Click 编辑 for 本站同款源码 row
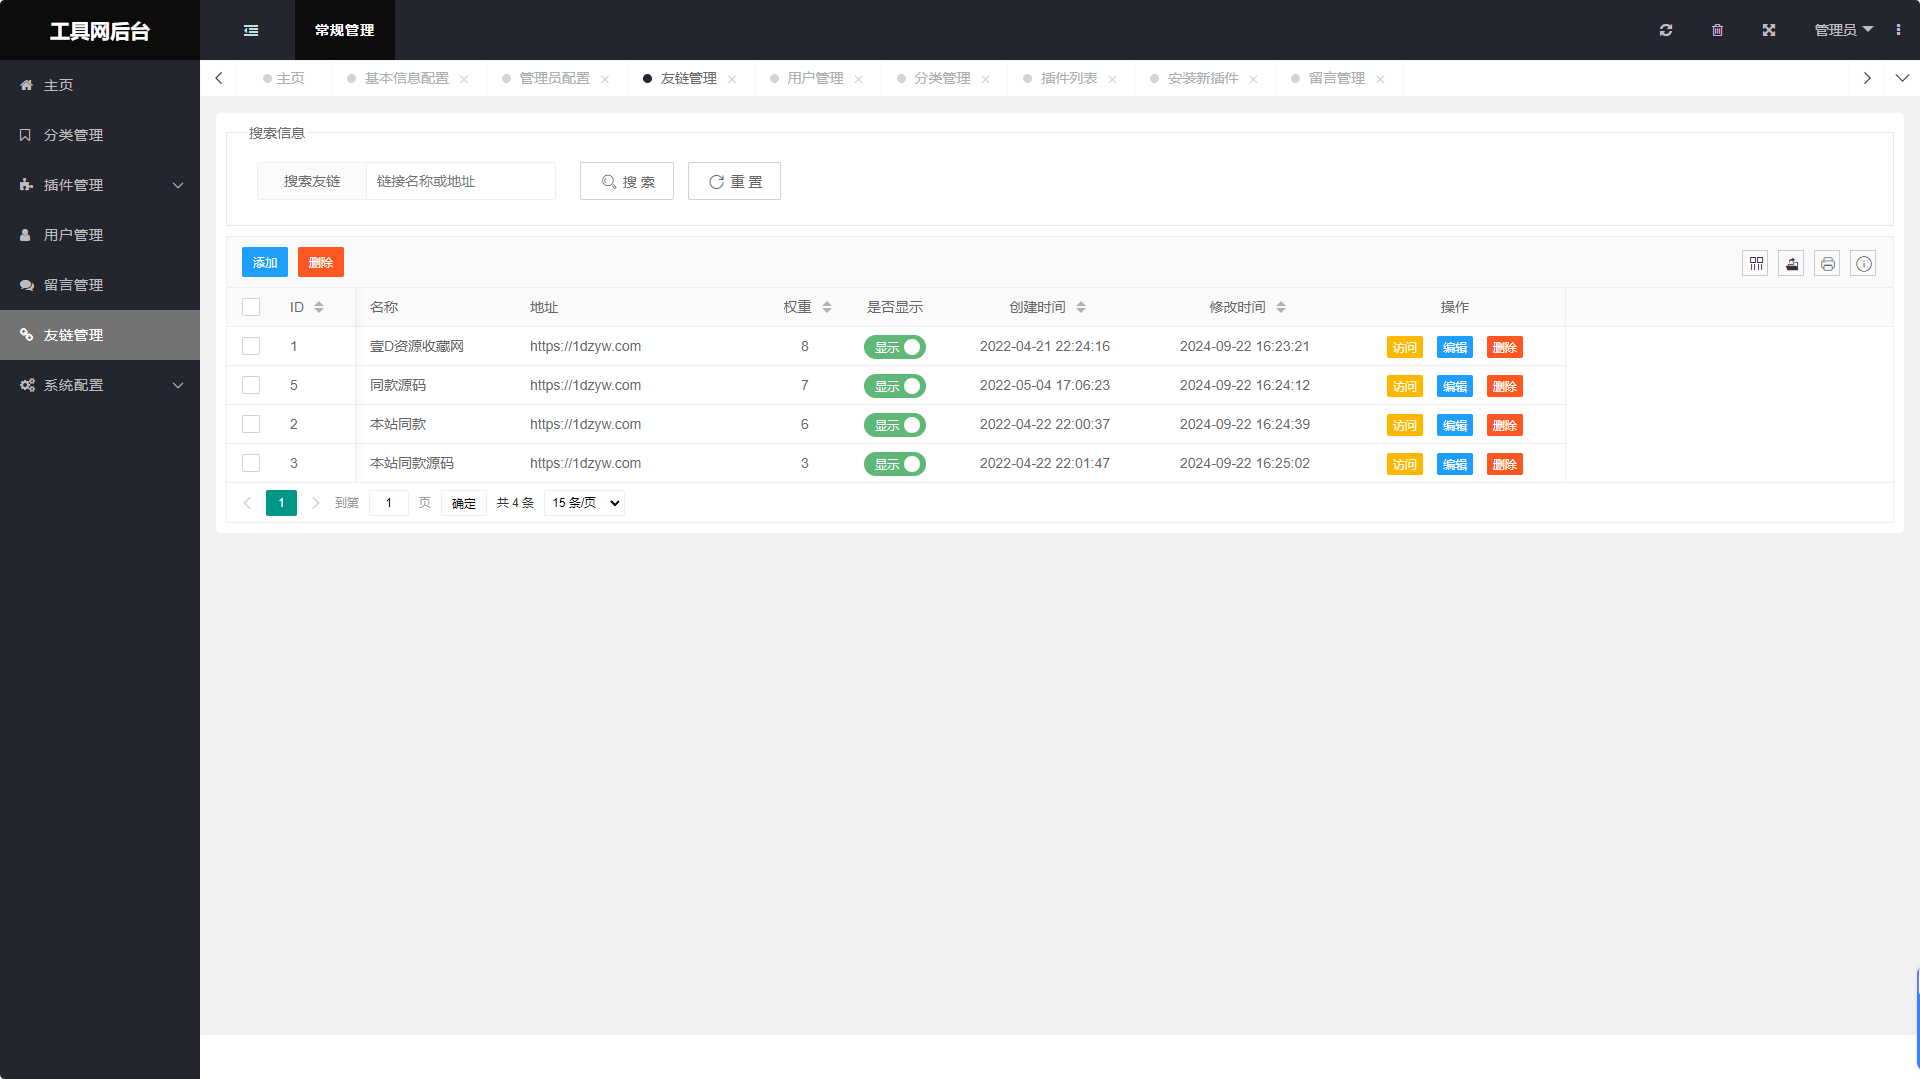Image resolution: width=1920 pixels, height=1079 pixels. point(1455,464)
